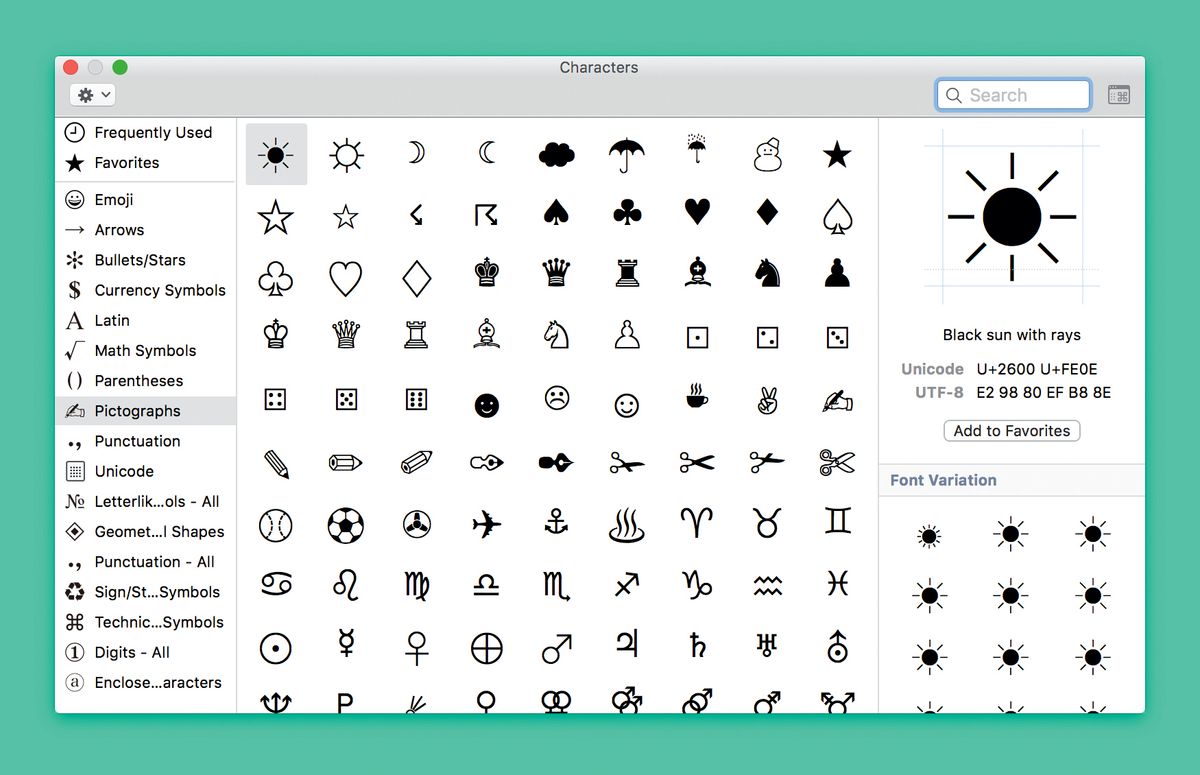Choose the black heart suit symbol
The height and width of the screenshot is (775, 1200).
tap(696, 215)
